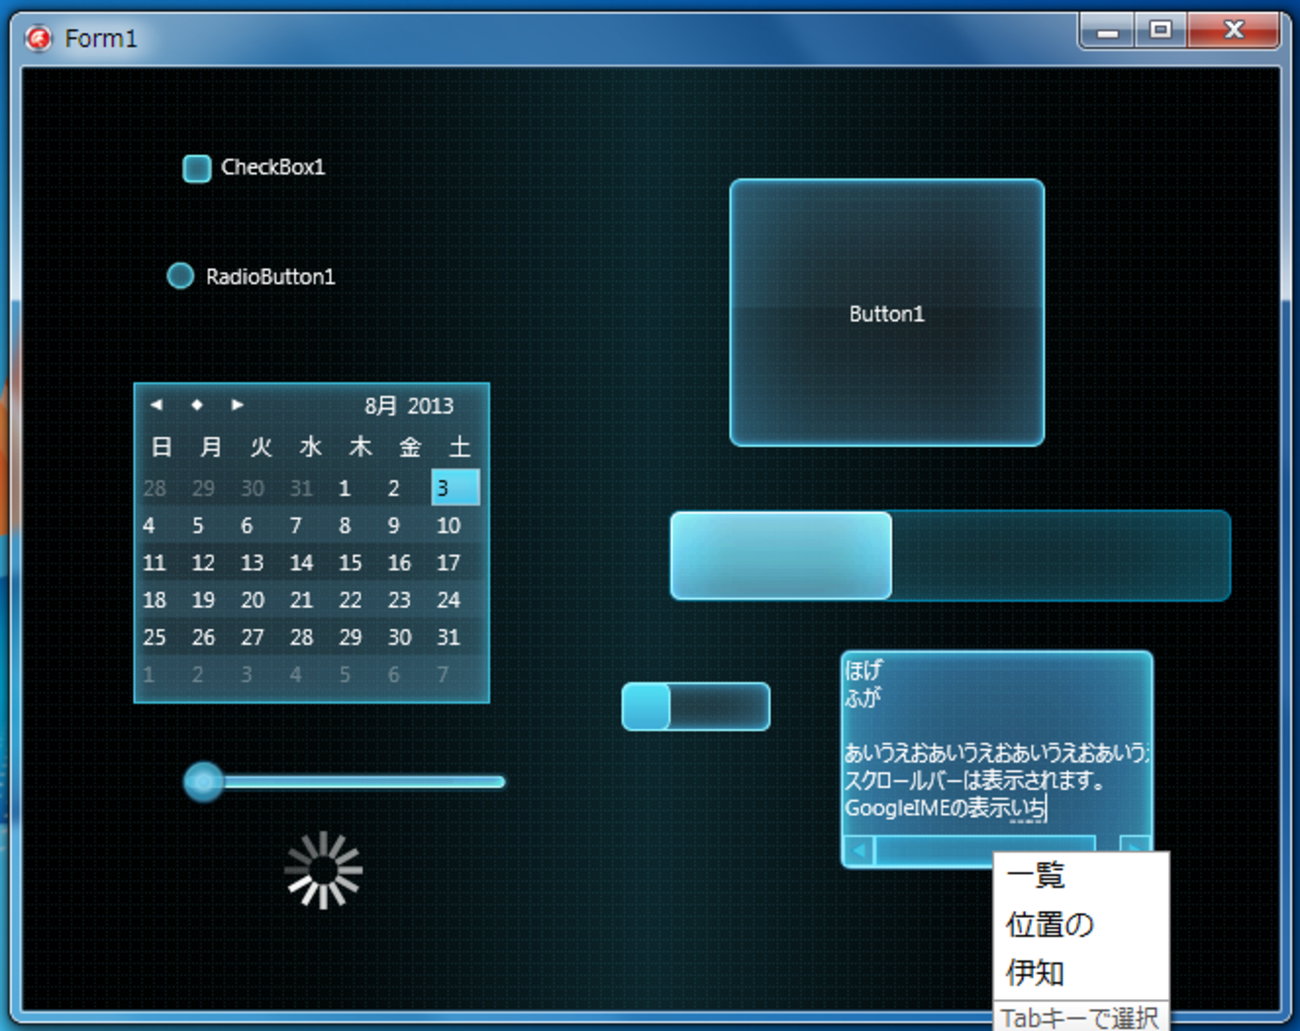
Task: Choose IME candidate 位置の
Action: (x=1050, y=925)
